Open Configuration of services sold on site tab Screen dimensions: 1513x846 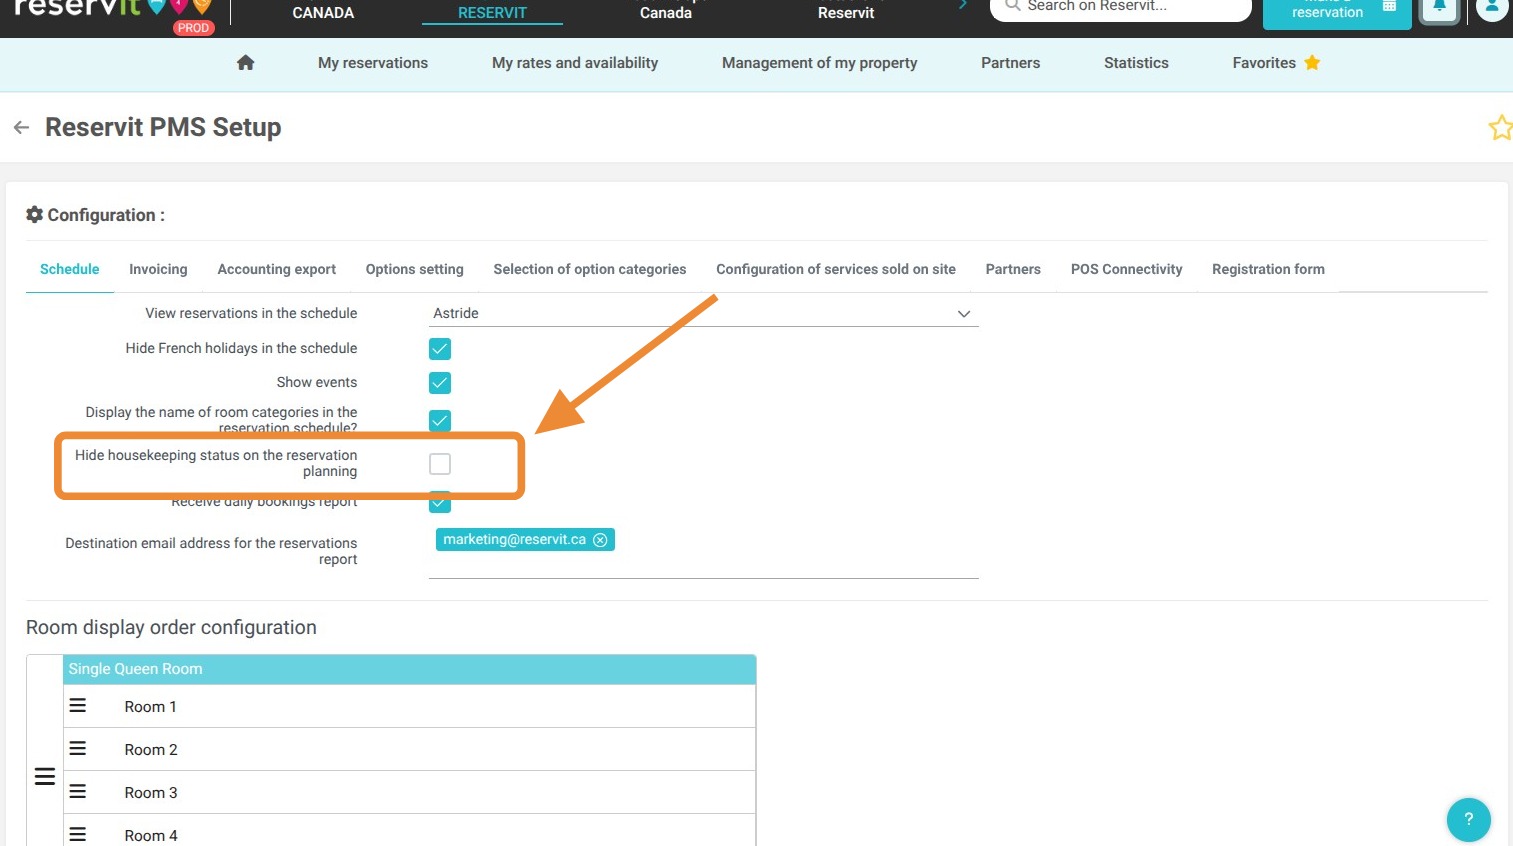836,269
